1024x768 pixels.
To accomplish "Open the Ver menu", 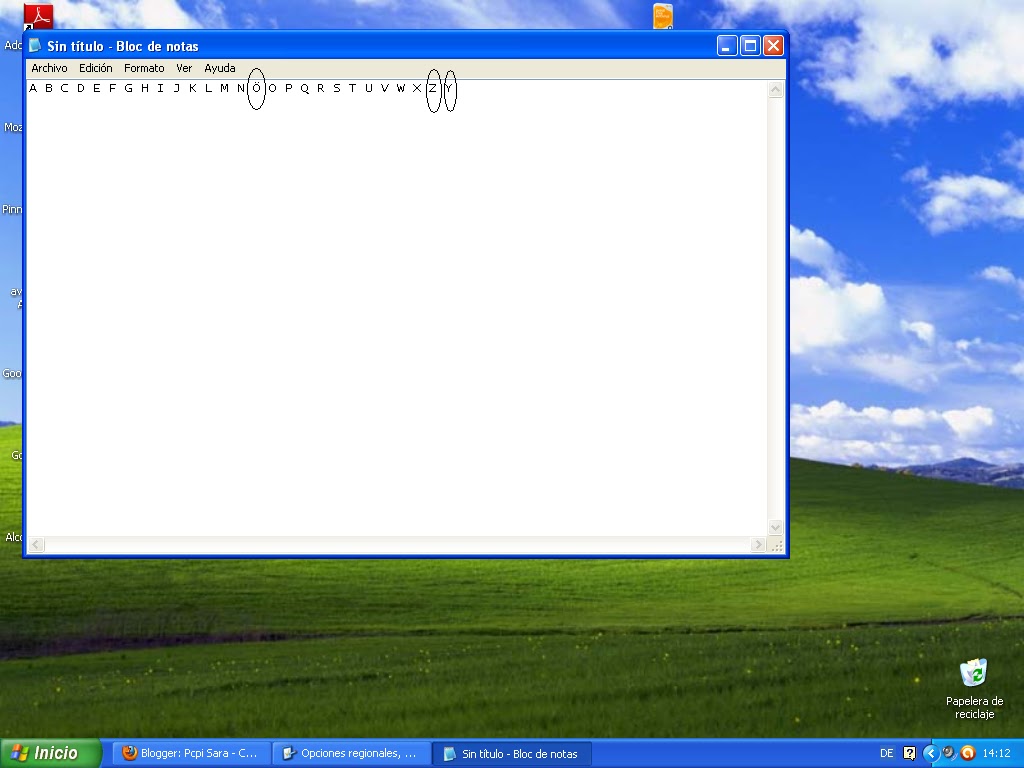I will click(x=184, y=68).
